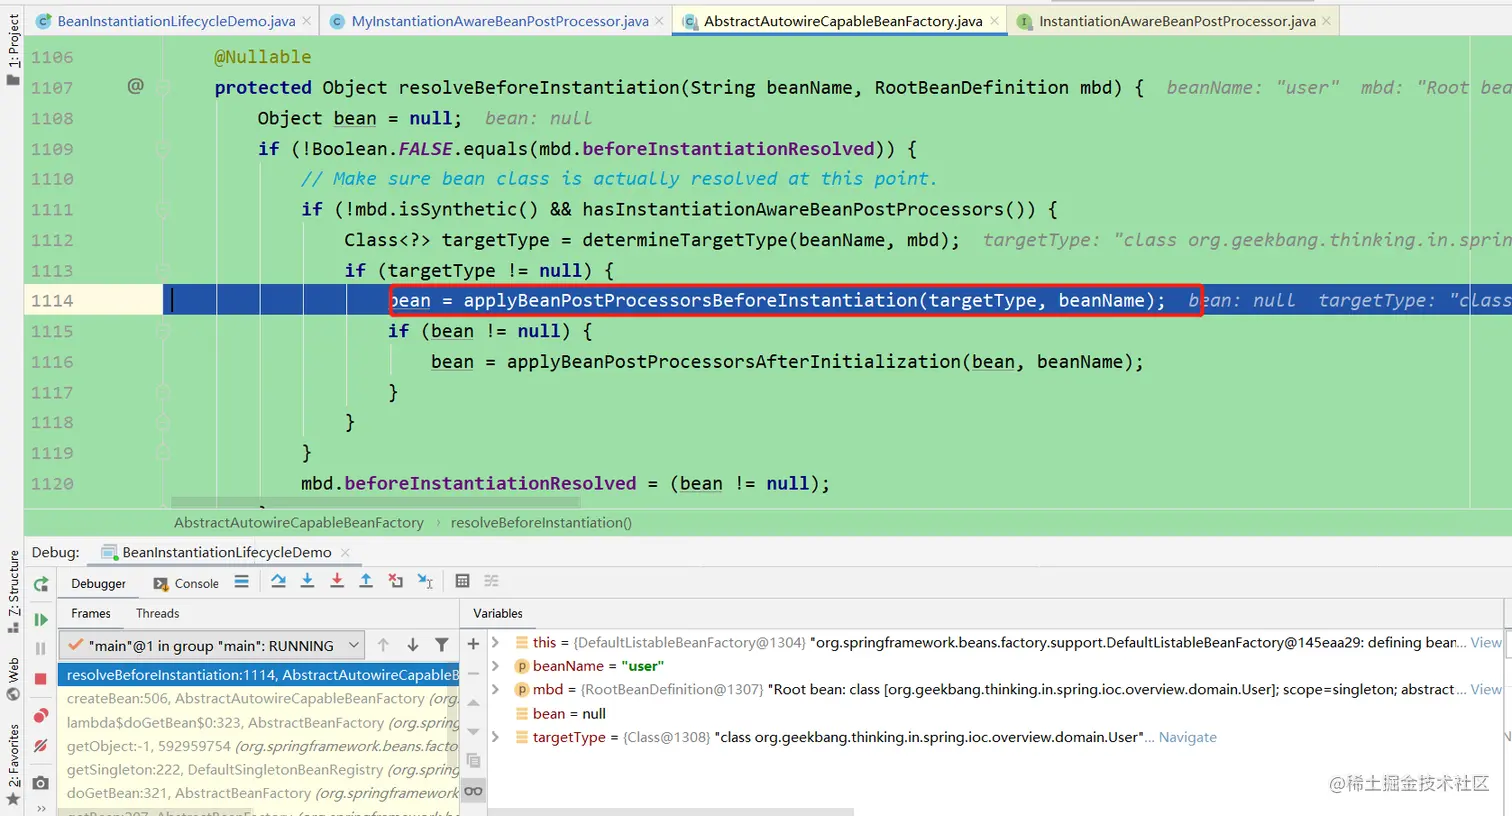Resume program execution
The image size is (1512, 816).
(x=41, y=620)
